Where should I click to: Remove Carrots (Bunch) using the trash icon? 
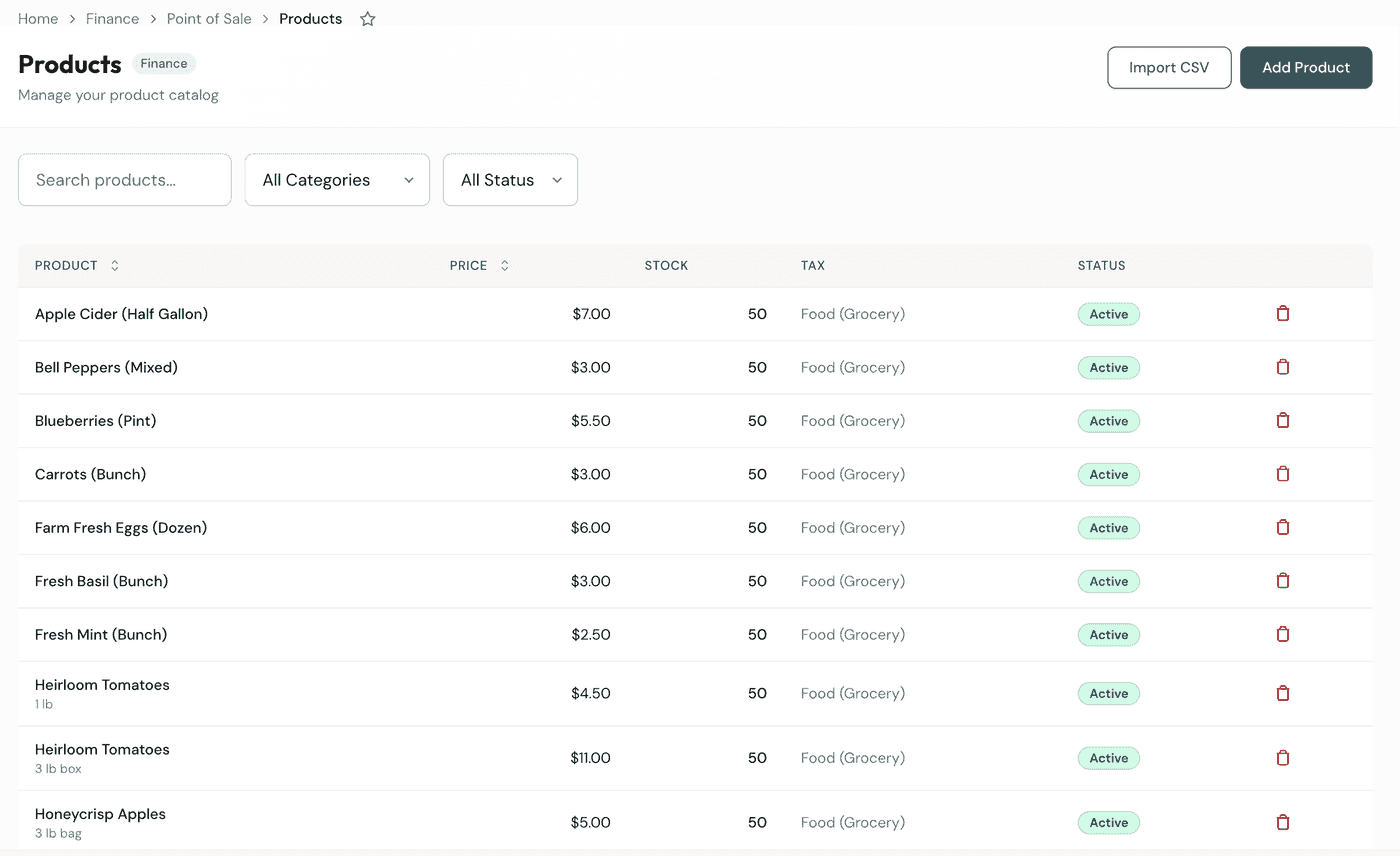(x=1283, y=474)
